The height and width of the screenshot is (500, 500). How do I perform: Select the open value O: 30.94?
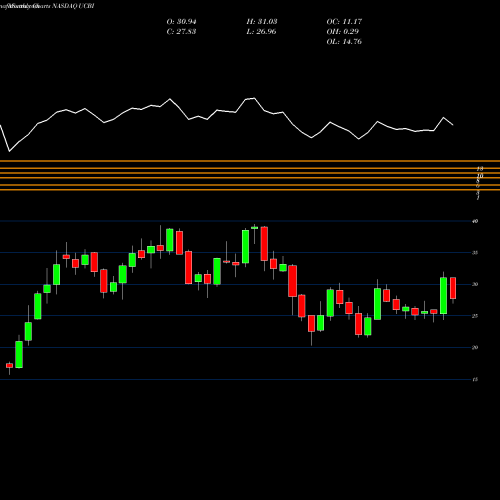[181, 22]
